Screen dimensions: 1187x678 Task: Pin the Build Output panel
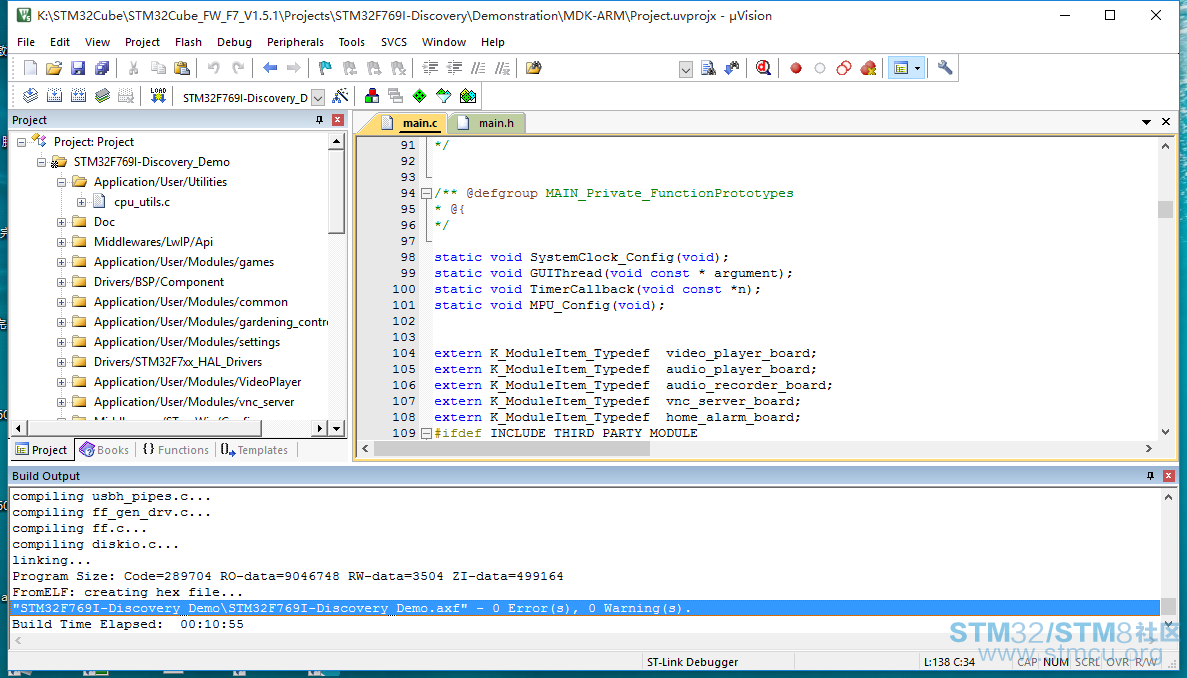point(1151,476)
